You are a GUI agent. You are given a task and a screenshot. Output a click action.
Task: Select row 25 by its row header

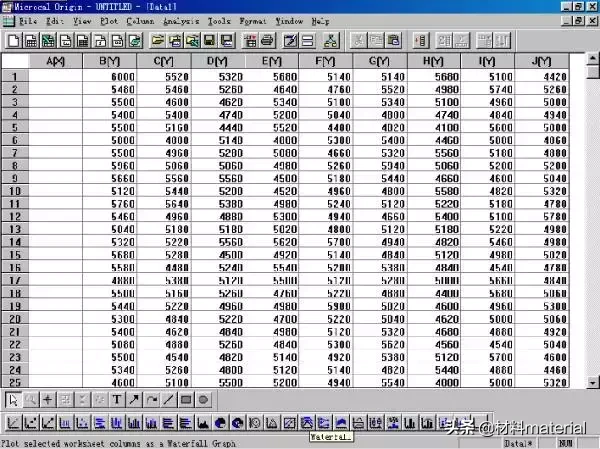coord(15,382)
